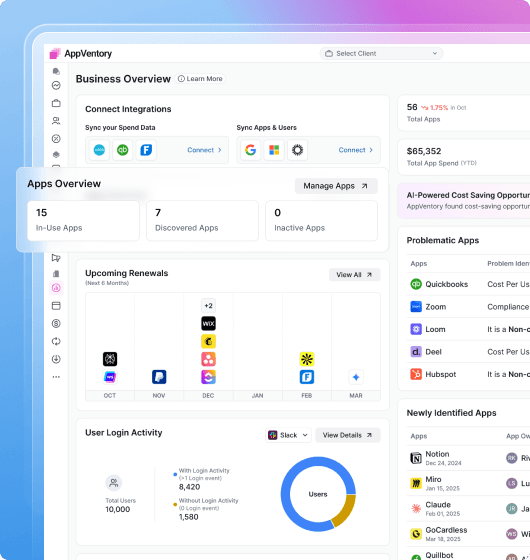This screenshot has height=560, width=530.
Task: Click View All for Upcoming Renewals
Action: [354, 275]
